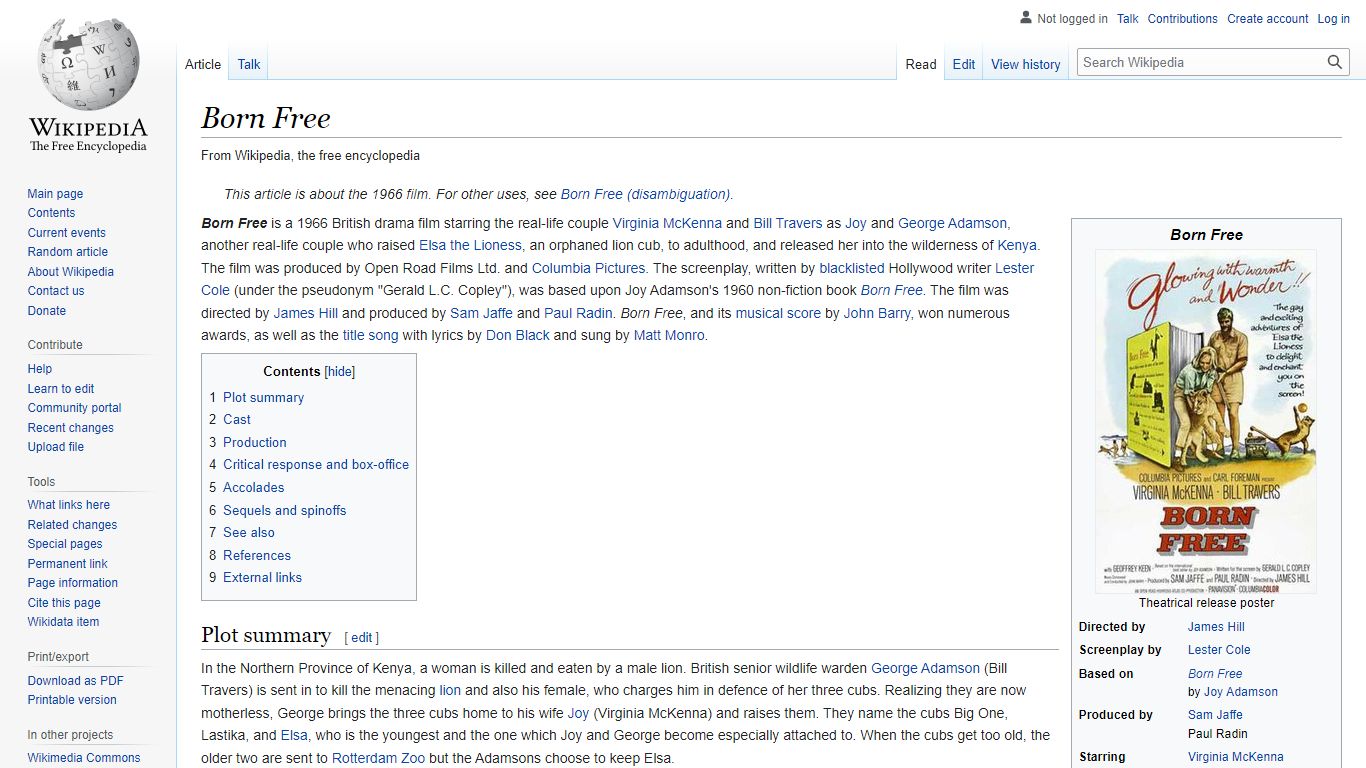
Task: Open the Virginia McKenna link in the intro
Action: (x=667, y=223)
